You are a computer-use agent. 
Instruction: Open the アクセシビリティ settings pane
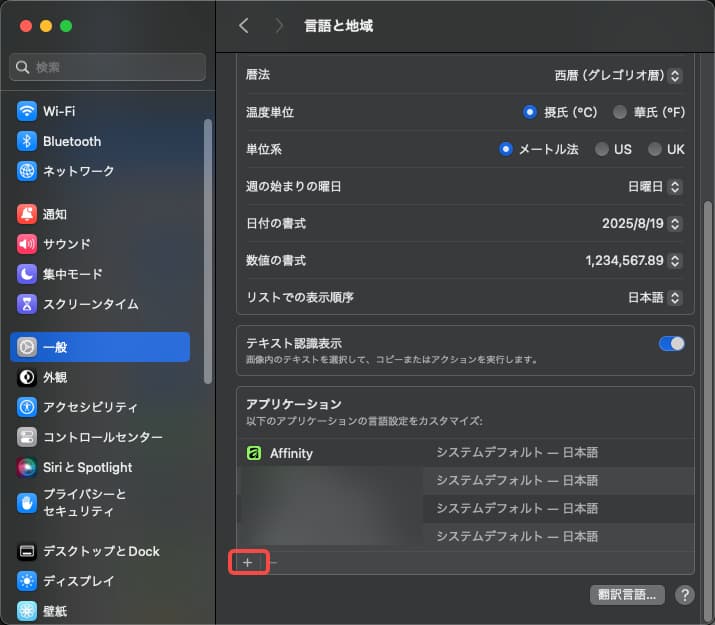click(x=100, y=407)
